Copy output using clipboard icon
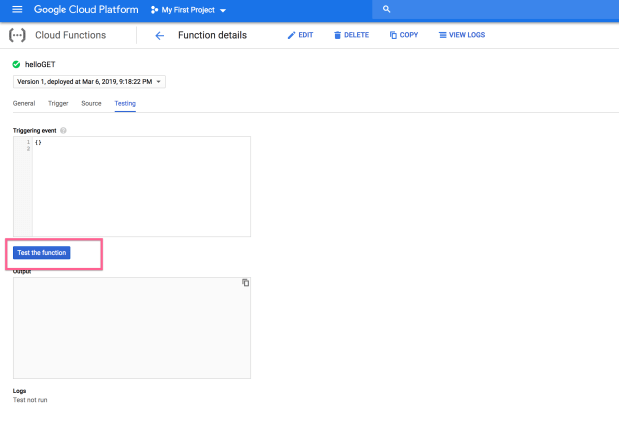619x426 pixels. (246, 283)
